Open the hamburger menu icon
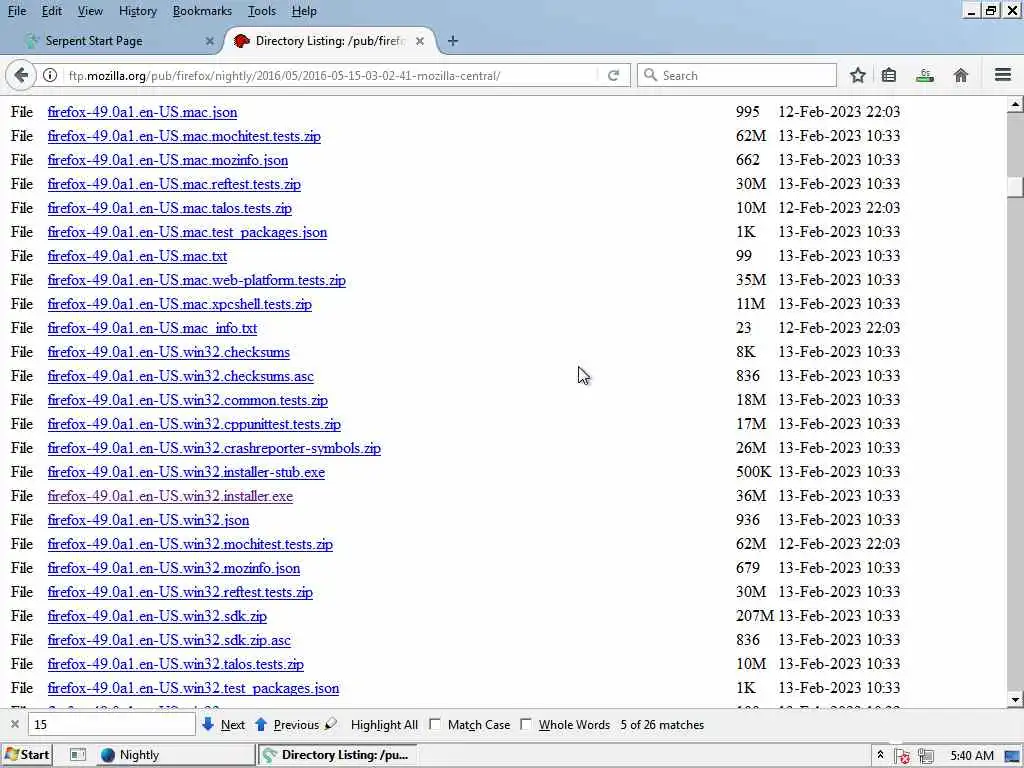Screen dimensions: 1024x768 1003,74
